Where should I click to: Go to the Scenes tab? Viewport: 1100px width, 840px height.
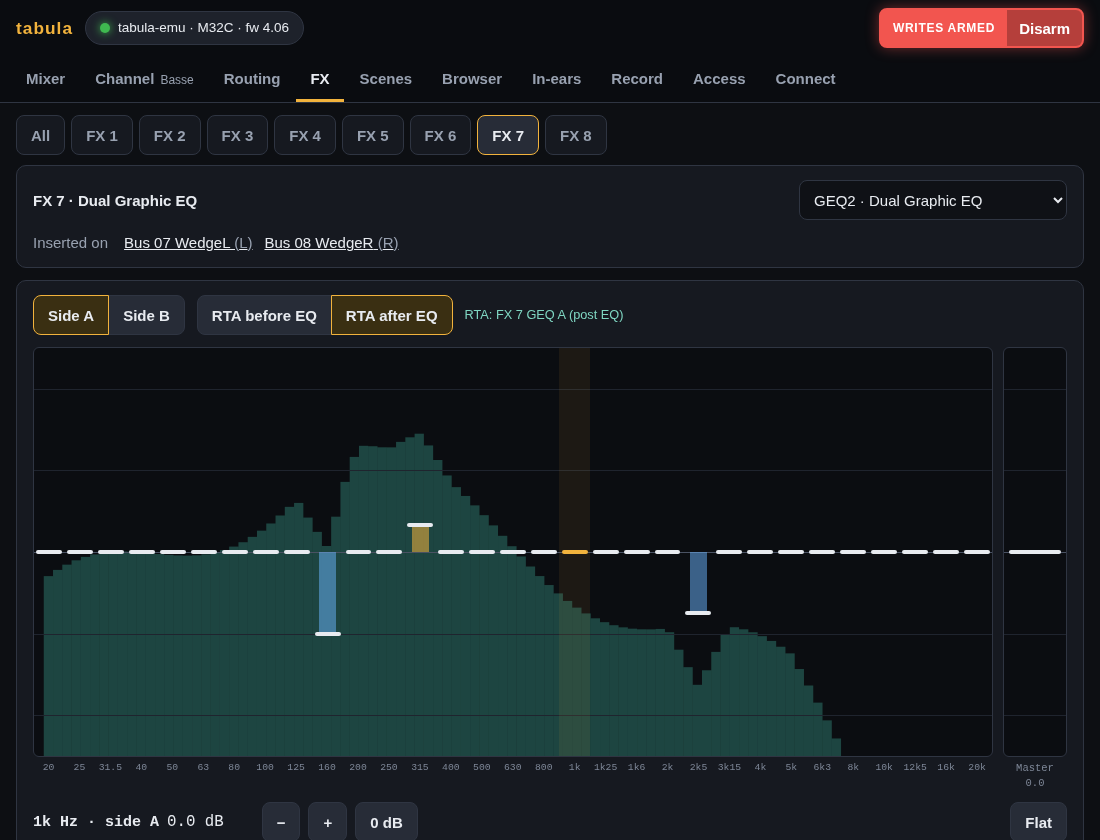pyautogui.click(x=386, y=79)
